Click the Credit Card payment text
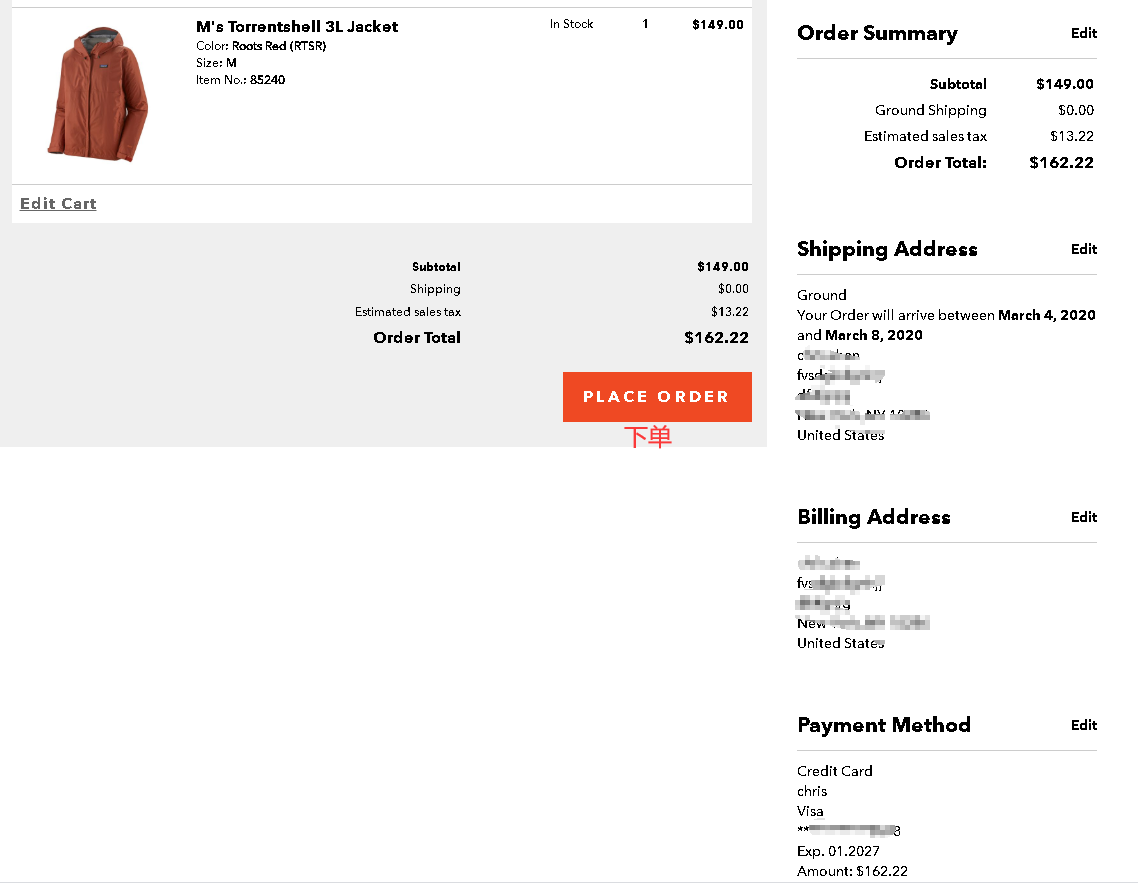Screen dimensions: 1138x884 click(x=835, y=771)
